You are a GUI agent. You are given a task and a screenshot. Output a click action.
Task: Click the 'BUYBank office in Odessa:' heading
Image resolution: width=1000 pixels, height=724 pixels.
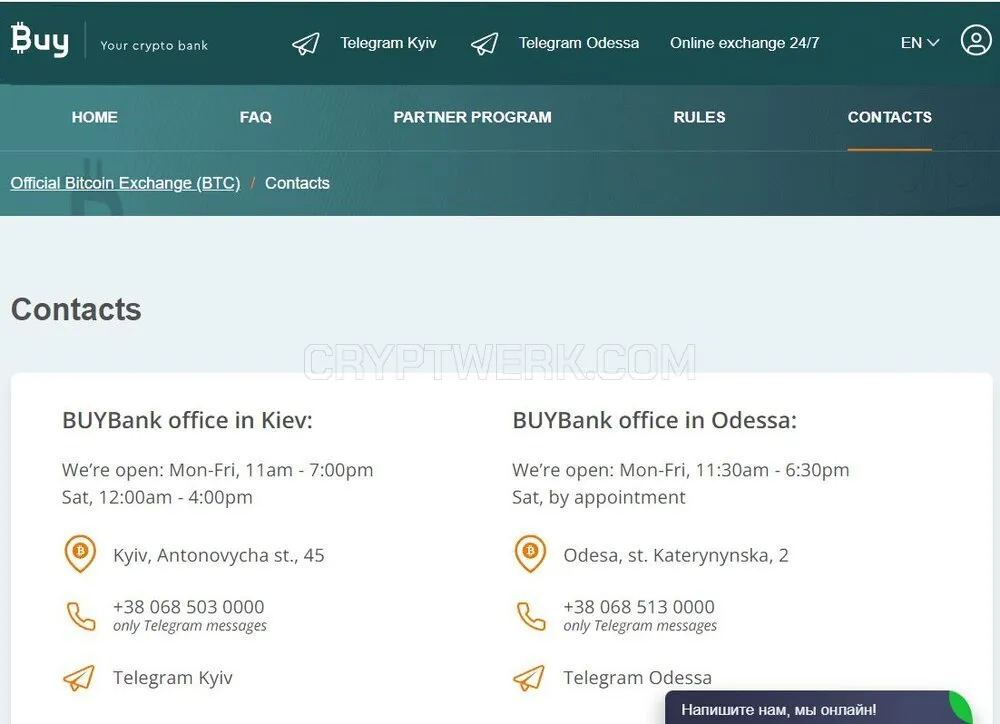[x=654, y=420]
